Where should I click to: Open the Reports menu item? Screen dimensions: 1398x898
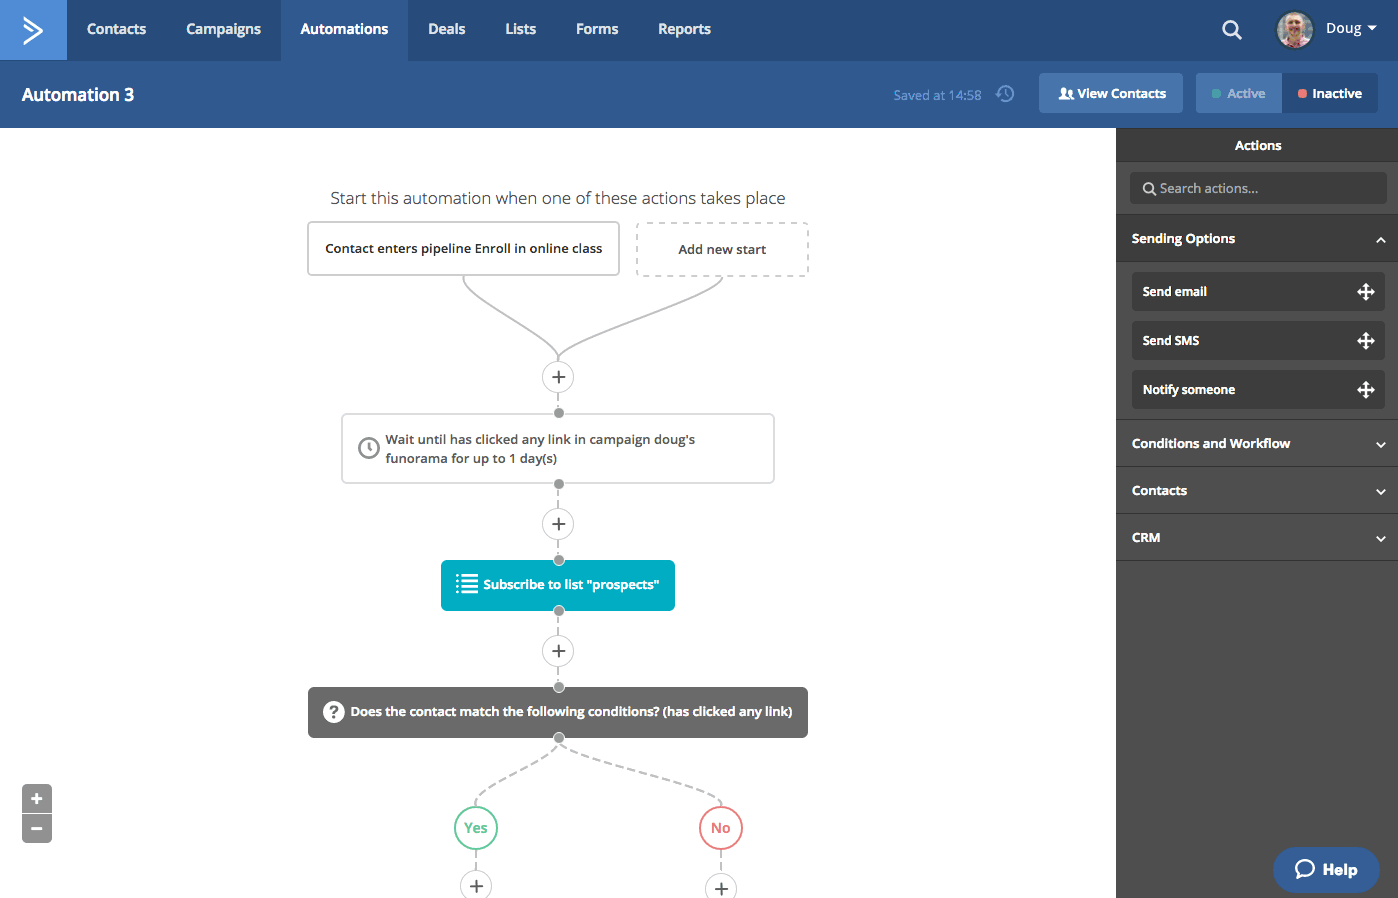684,29
